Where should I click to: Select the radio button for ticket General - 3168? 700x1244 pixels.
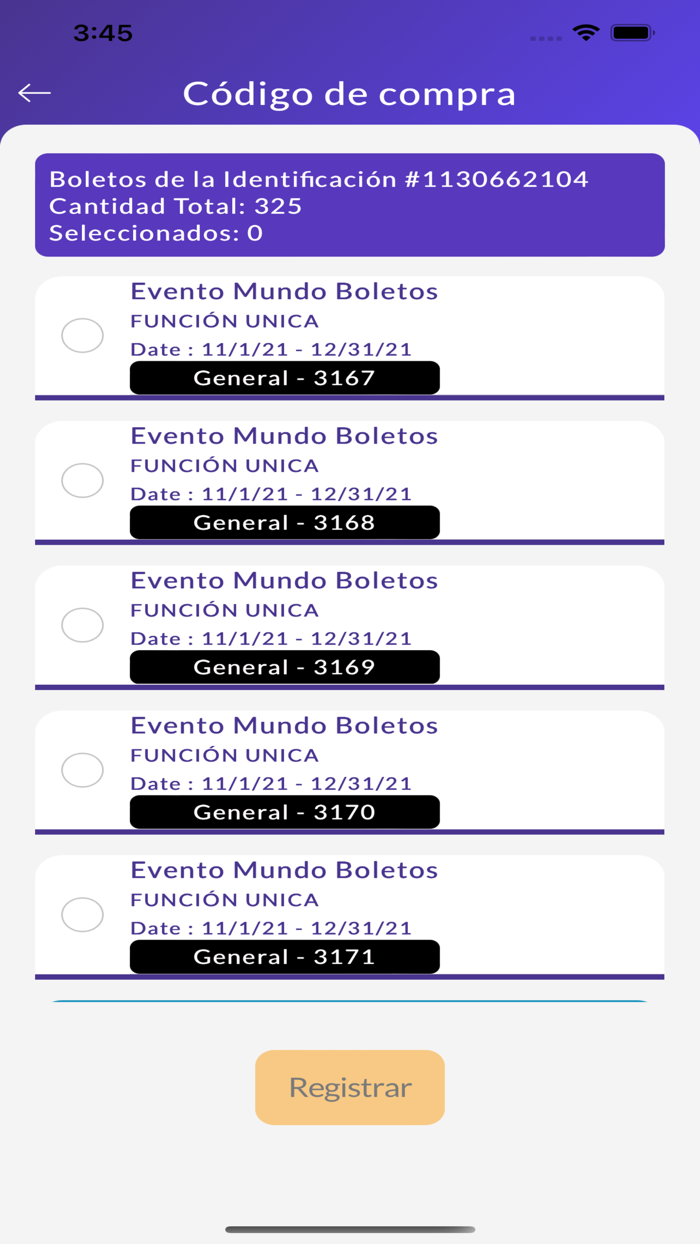pyautogui.click(x=83, y=480)
